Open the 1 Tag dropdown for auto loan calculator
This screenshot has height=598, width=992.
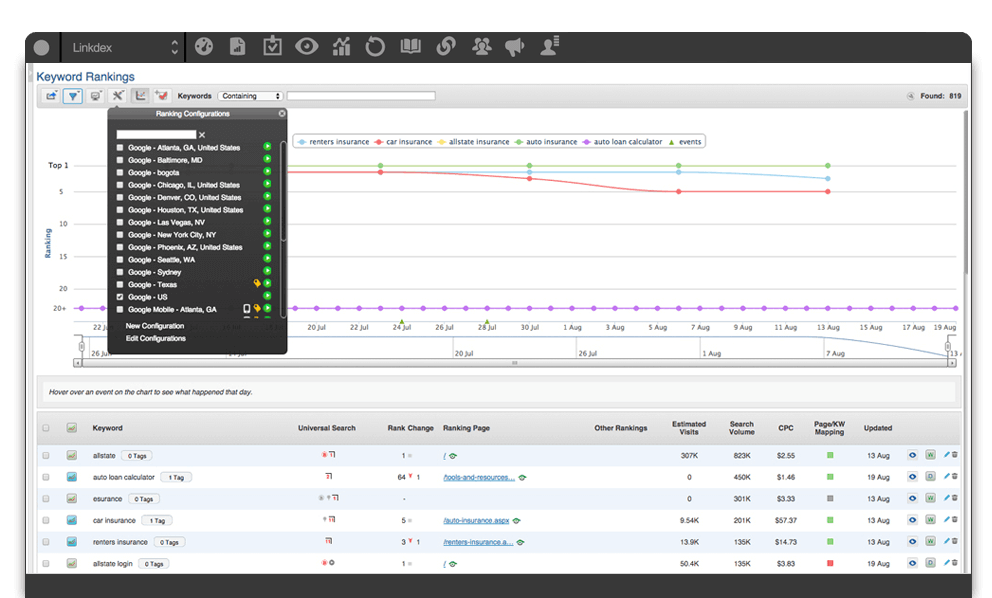point(175,477)
